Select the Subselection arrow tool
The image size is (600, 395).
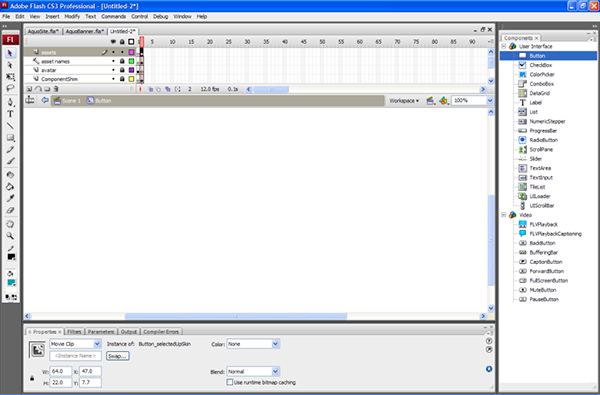(10, 65)
